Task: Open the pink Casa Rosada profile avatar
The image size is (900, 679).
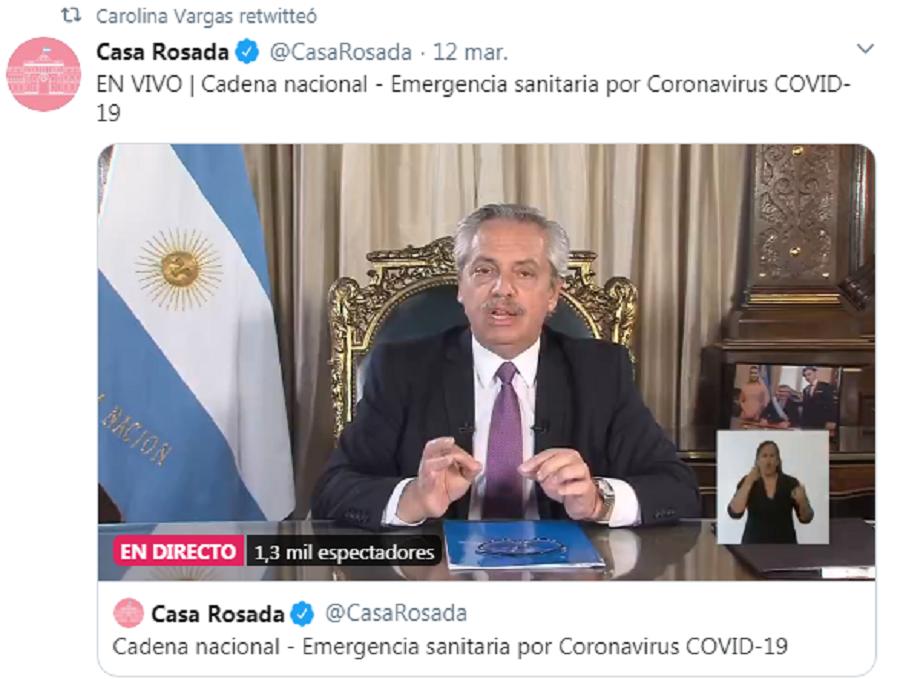Action: (x=44, y=74)
